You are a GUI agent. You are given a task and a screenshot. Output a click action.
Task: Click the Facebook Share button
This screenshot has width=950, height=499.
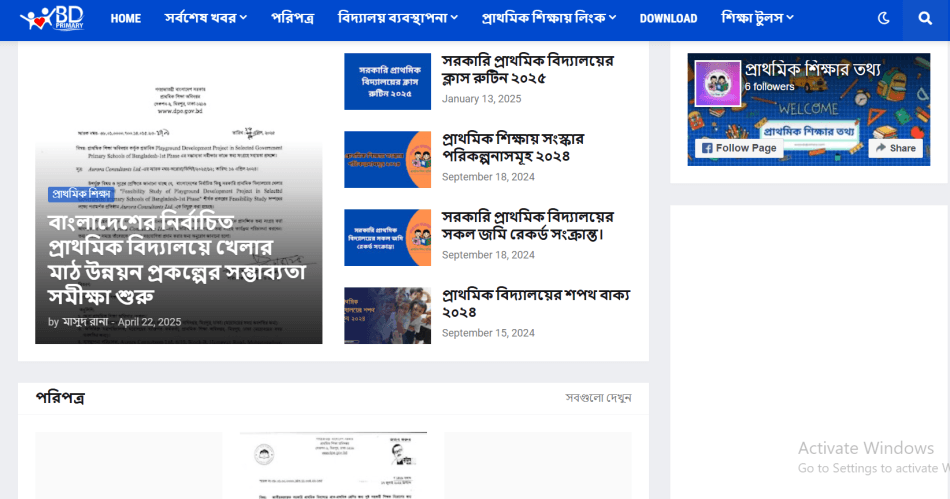point(894,148)
